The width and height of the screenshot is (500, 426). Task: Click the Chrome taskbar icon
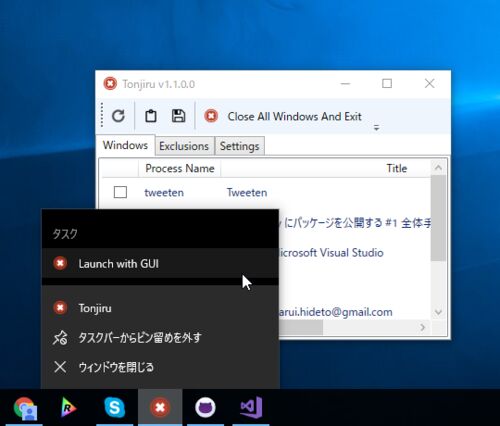(25, 407)
